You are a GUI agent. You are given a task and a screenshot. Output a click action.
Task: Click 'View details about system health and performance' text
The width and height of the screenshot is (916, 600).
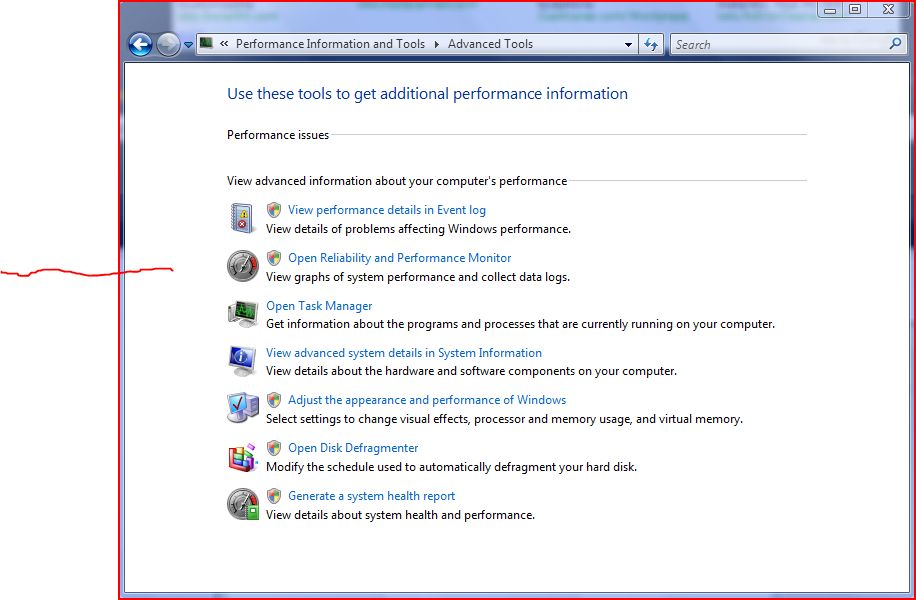pos(400,515)
